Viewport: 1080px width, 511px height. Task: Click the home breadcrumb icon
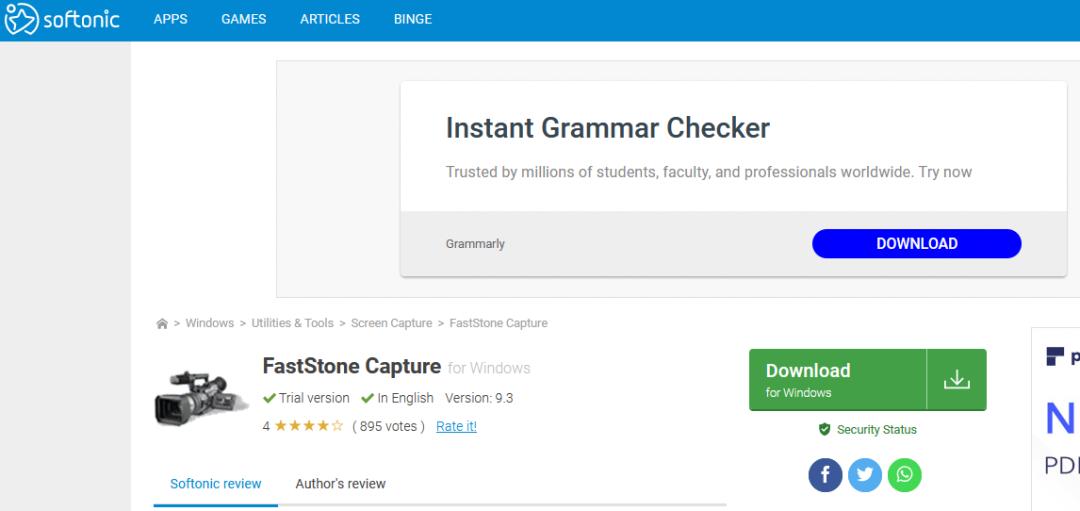(x=162, y=324)
